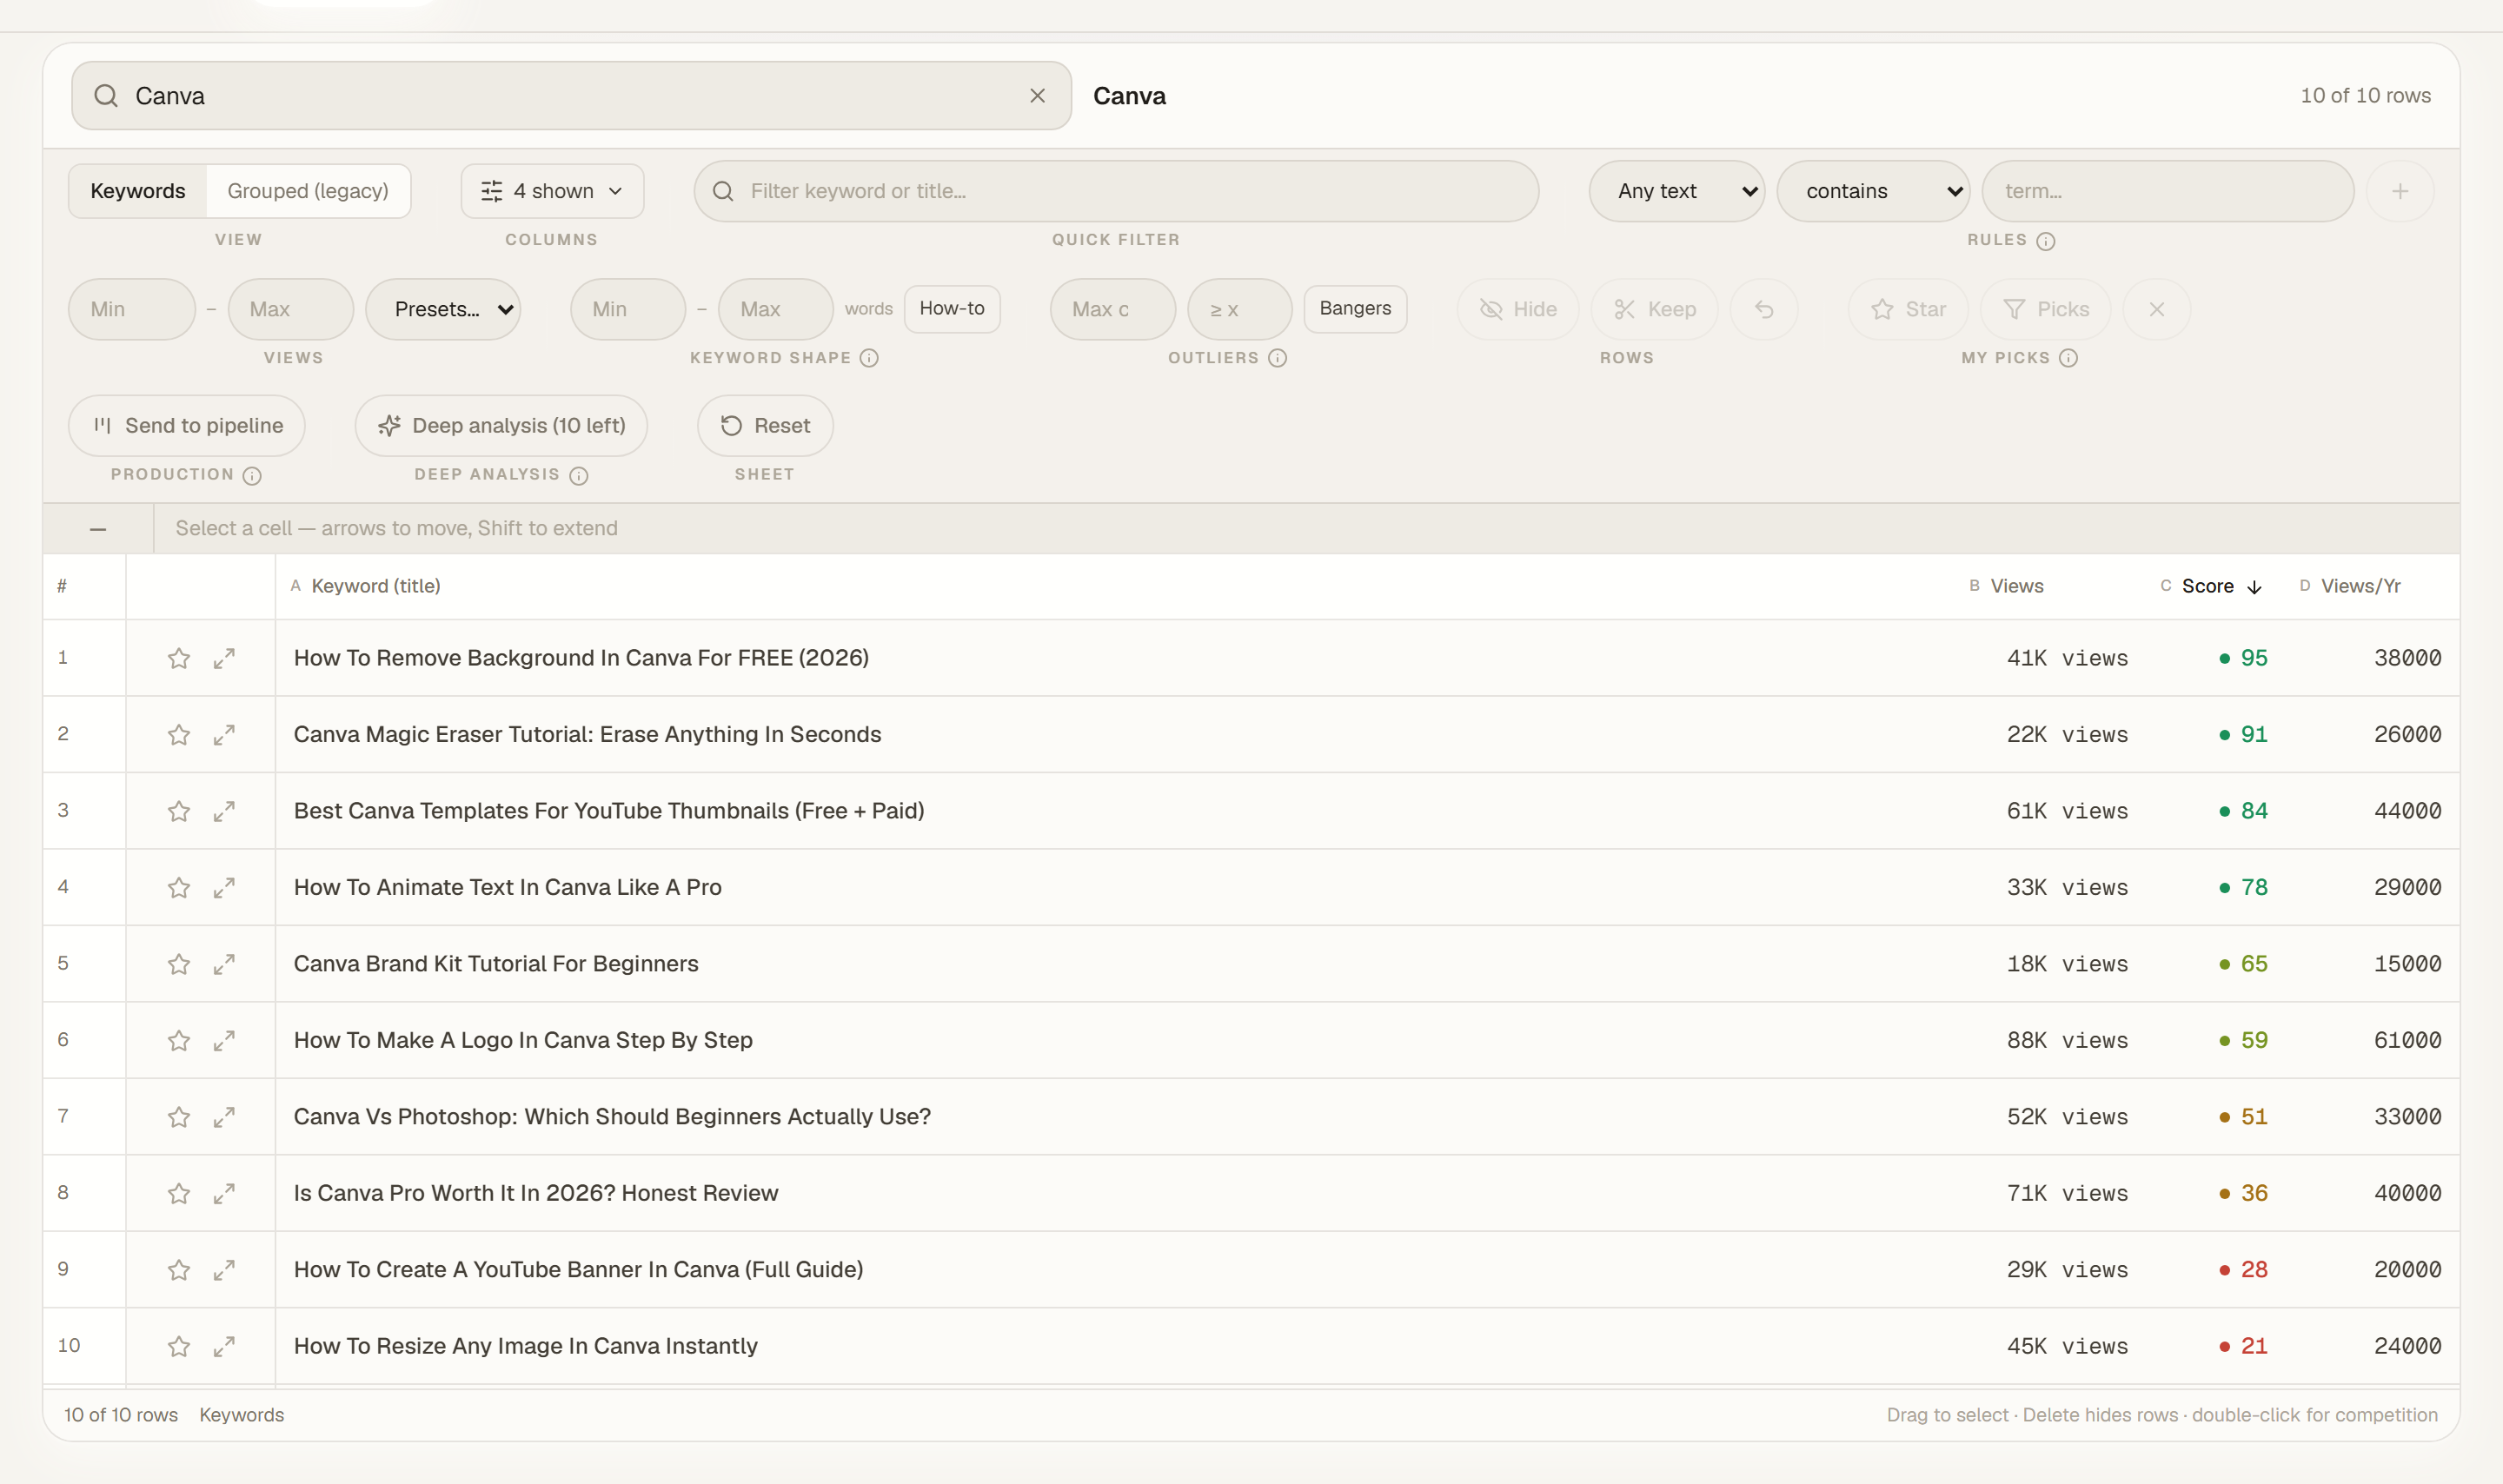Clear my picks with the X button
This screenshot has height=1484, width=2503.
pos(2157,309)
